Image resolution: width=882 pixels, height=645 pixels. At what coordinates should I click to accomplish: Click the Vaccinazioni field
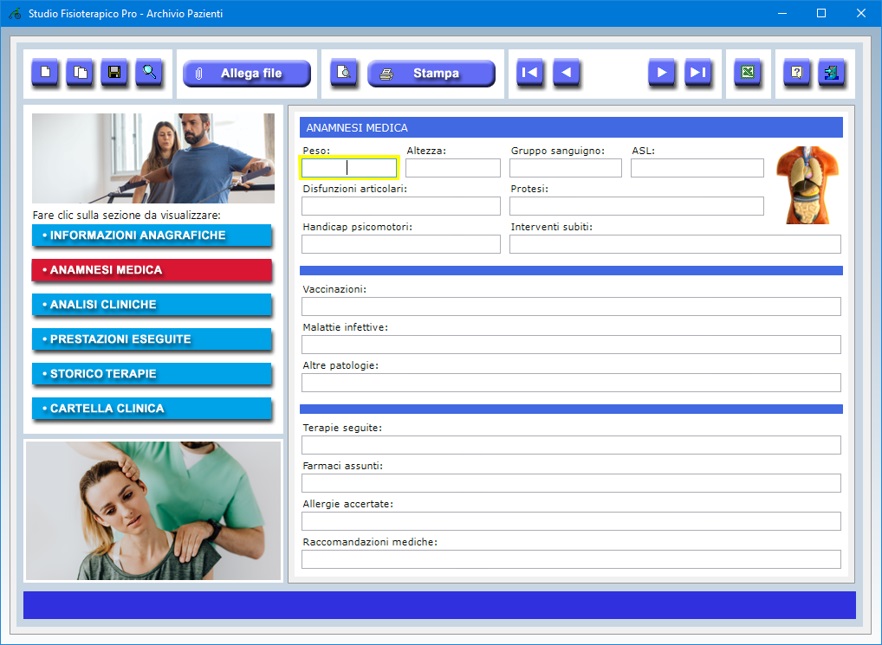point(572,306)
